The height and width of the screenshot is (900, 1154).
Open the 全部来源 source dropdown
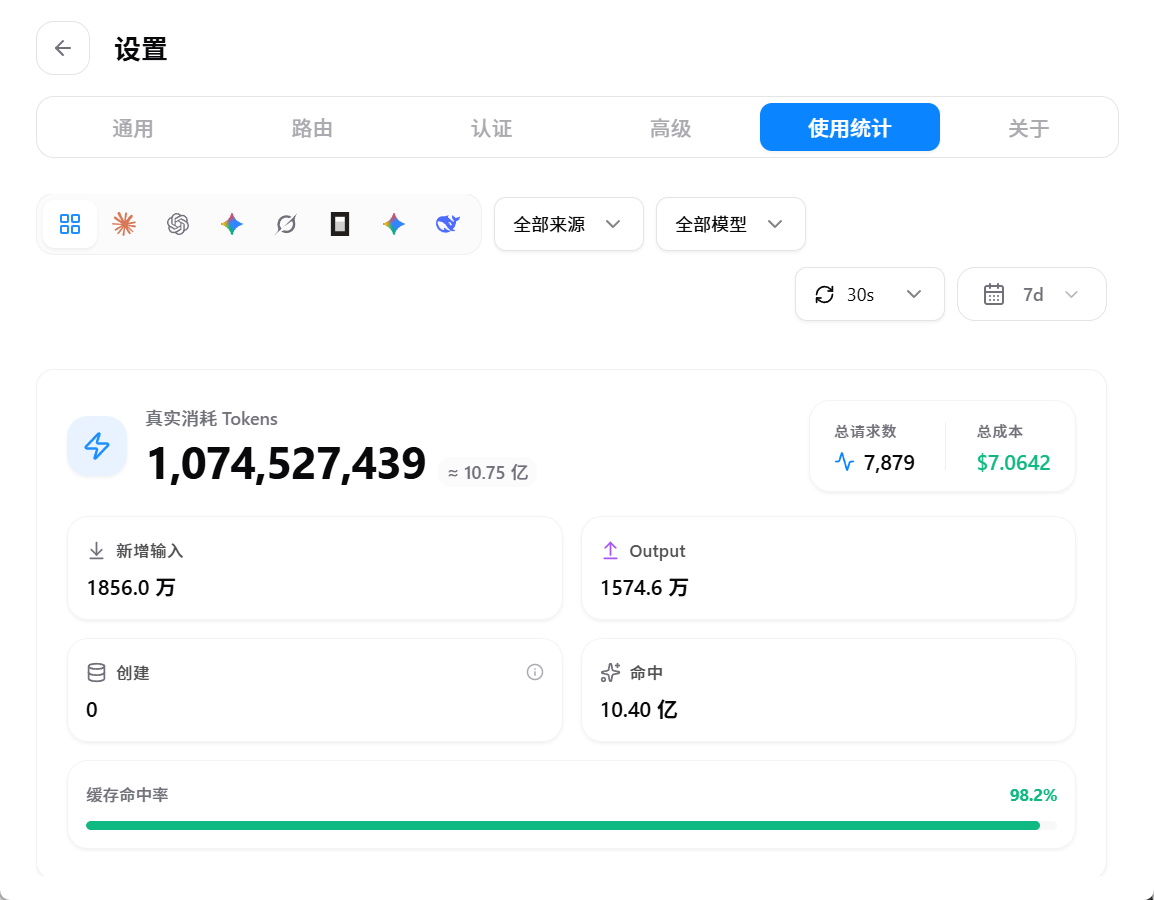569,224
